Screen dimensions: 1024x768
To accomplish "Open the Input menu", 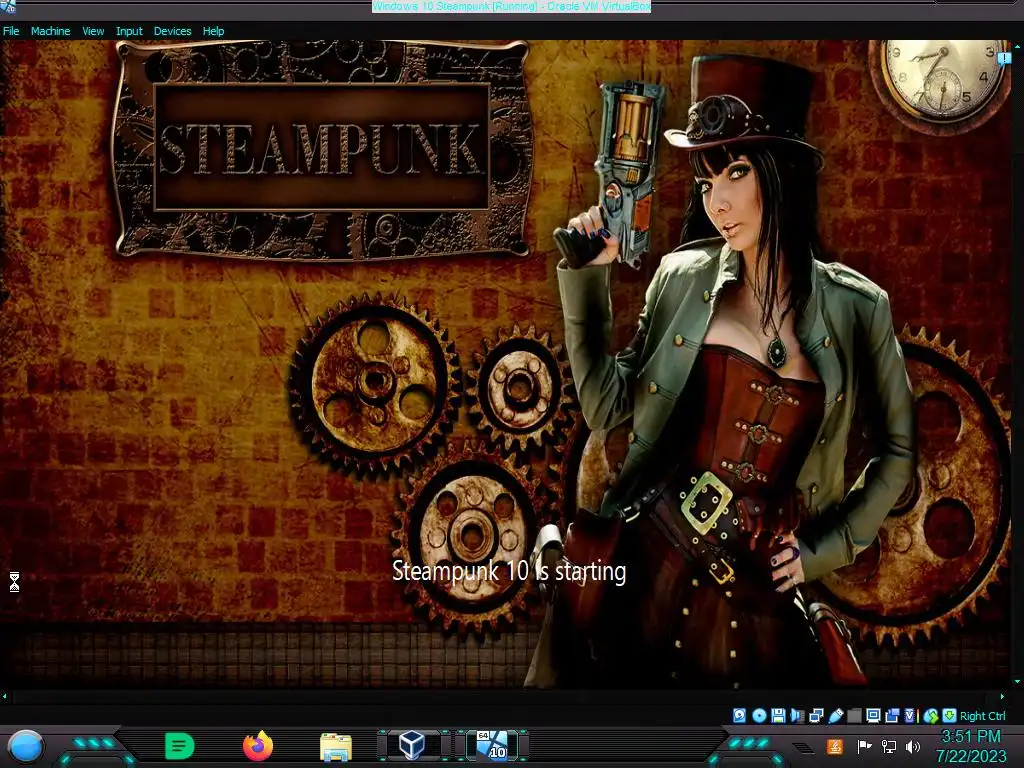I will coord(129,31).
